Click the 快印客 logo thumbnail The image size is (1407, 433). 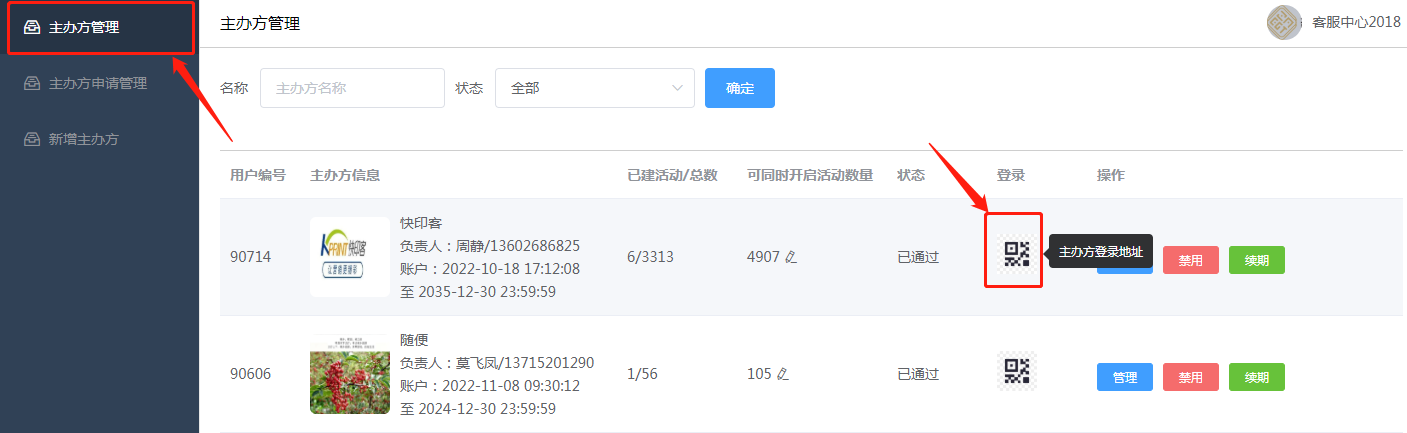coord(350,257)
